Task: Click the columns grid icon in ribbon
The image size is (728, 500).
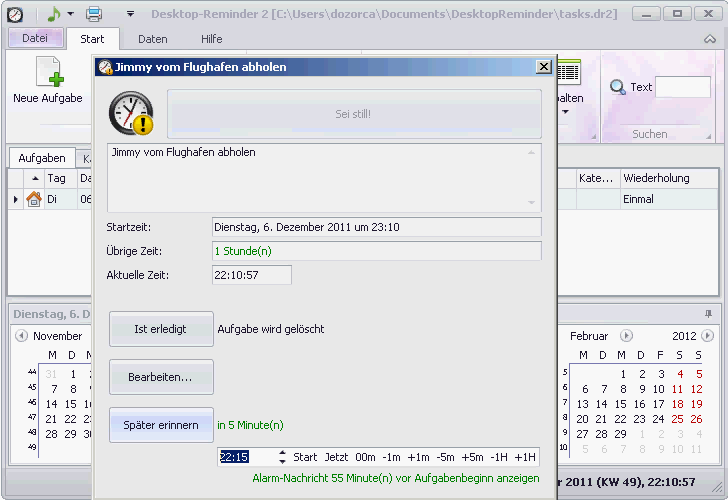Action: 569,73
